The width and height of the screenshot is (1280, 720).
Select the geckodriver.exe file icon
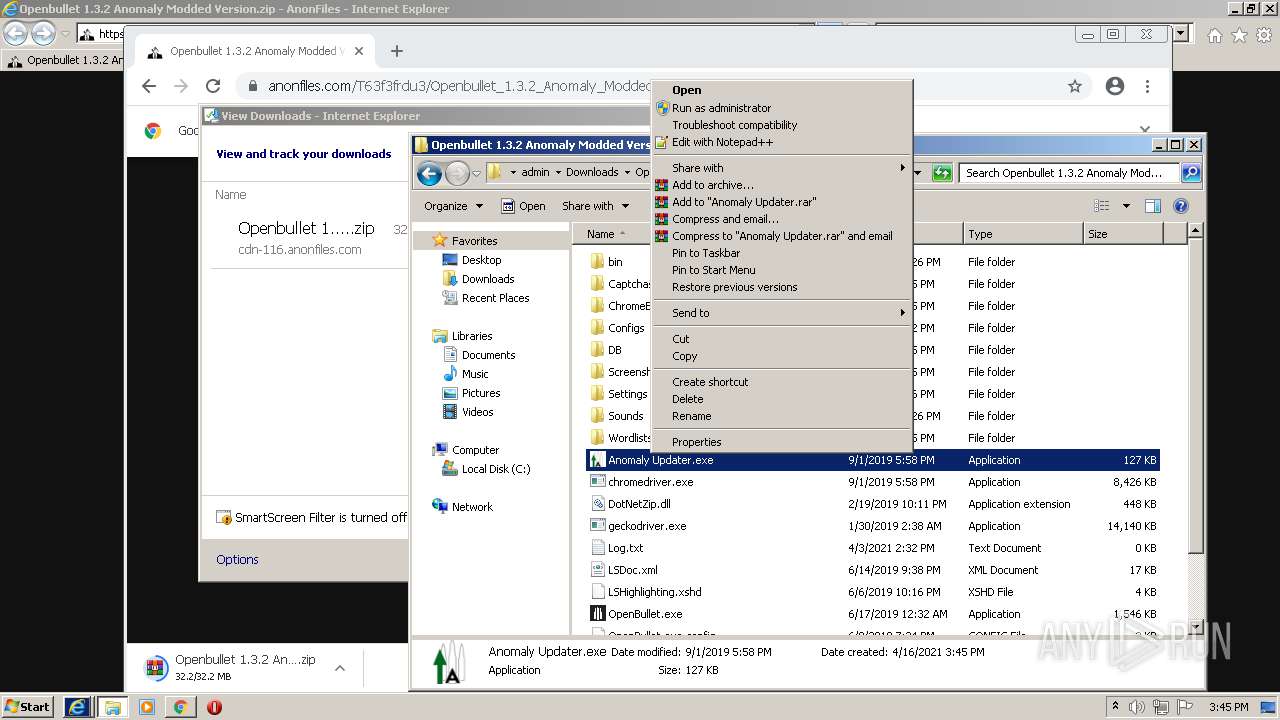598,526
